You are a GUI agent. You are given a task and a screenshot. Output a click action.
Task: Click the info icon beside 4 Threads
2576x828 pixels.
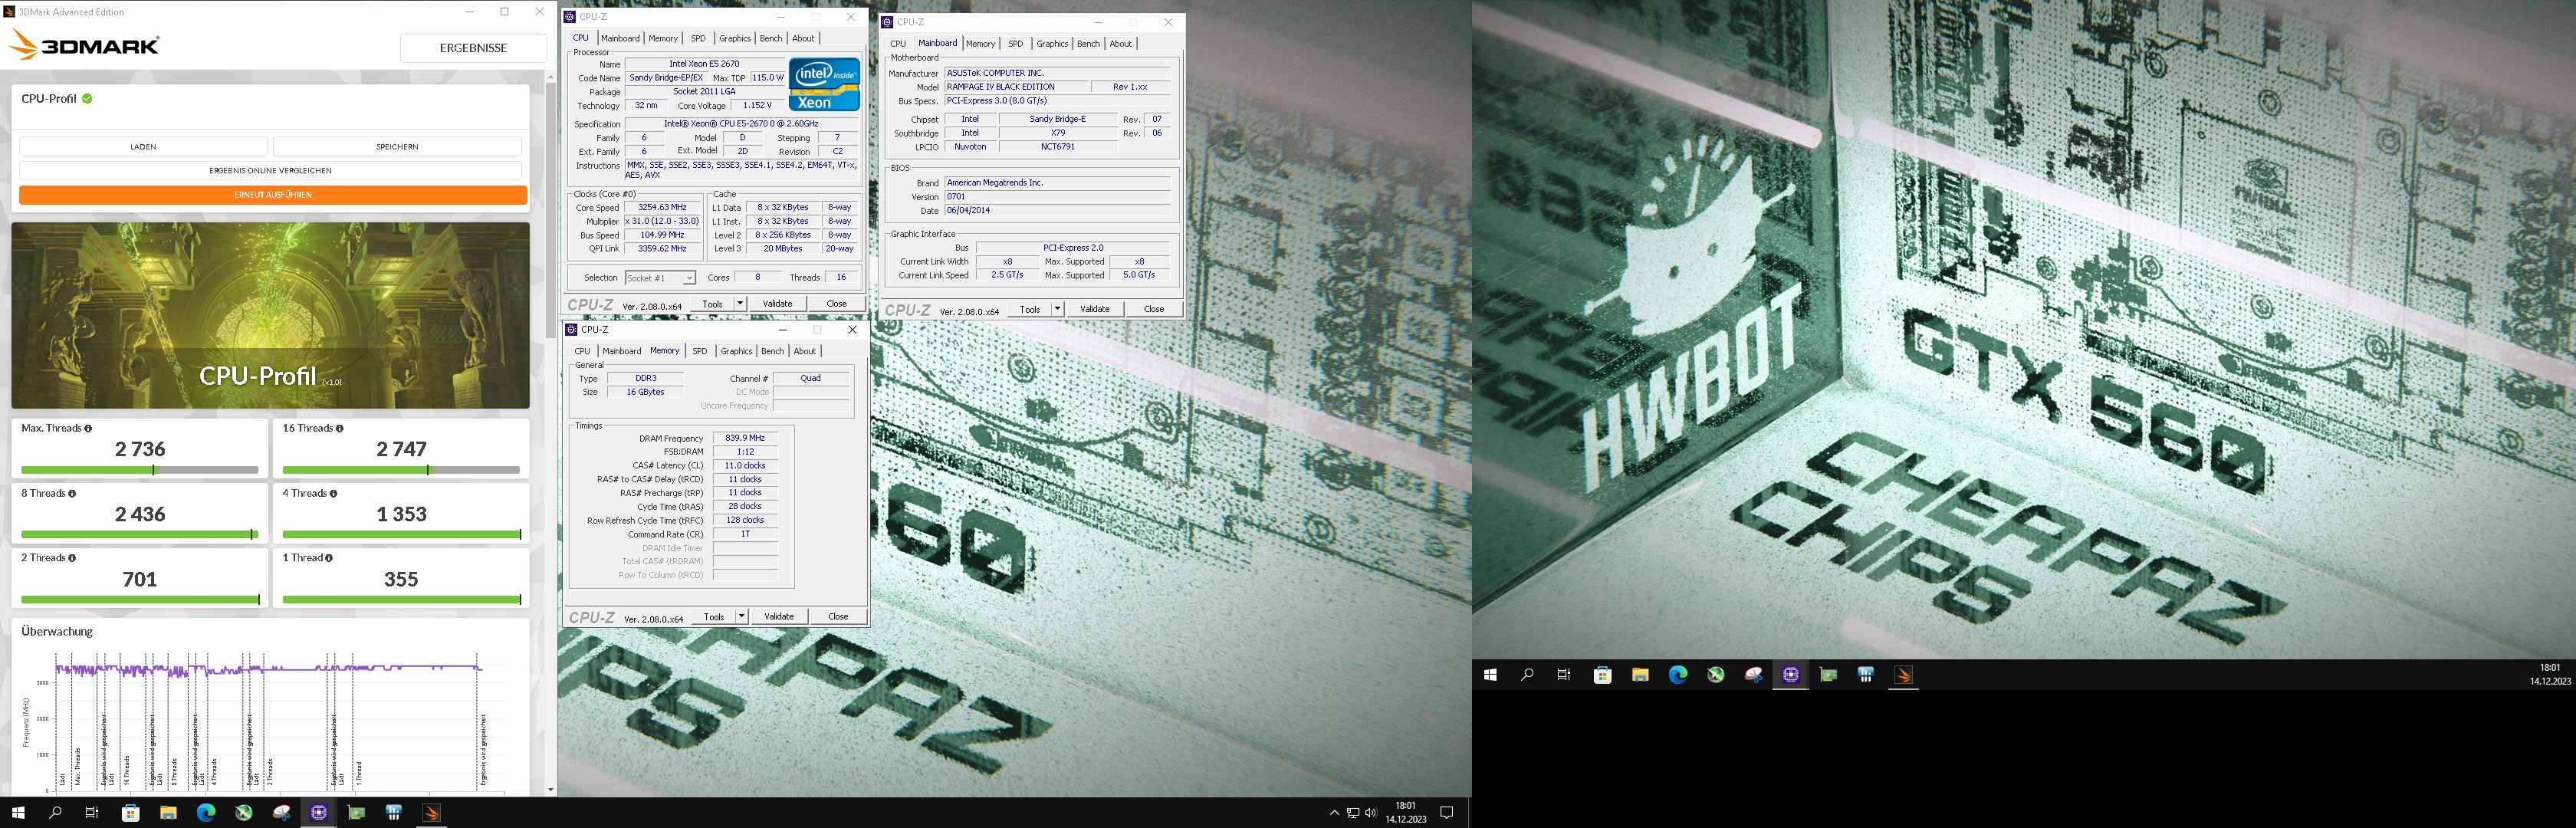333,494
